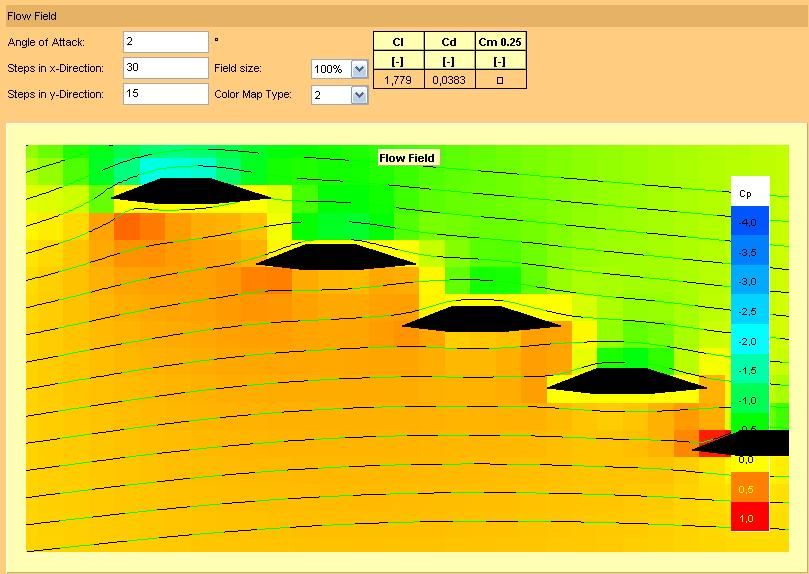The image size is (809, 574).
Task: Click the Steps in y-Direction label
Action: [x=56, y=94]
